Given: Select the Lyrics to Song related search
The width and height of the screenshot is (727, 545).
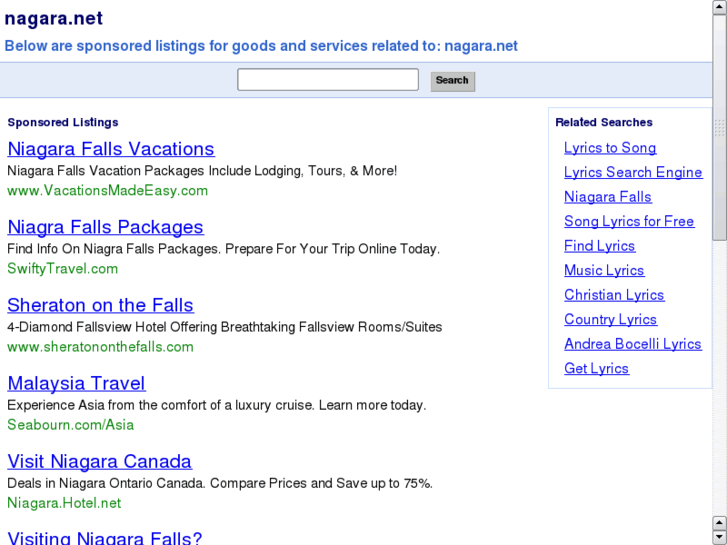Looking at the screenshot, I should coord(610,148).
